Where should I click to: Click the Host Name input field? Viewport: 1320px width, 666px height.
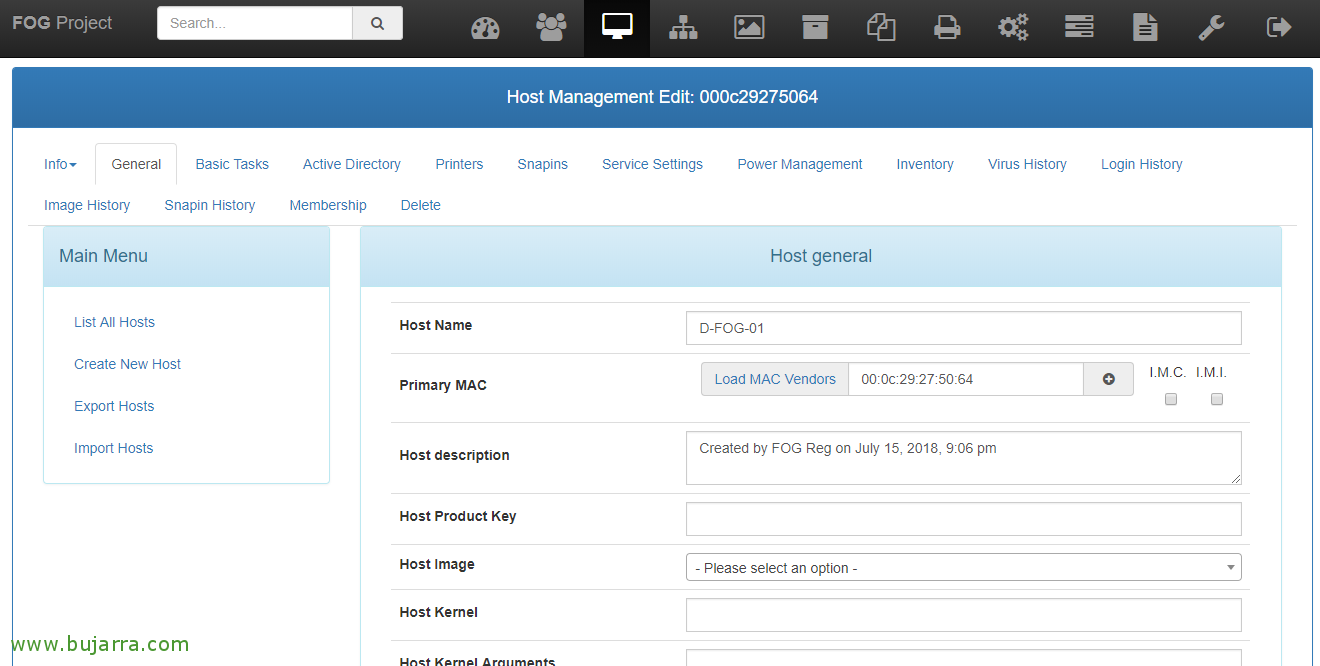(x=963, y=328)
